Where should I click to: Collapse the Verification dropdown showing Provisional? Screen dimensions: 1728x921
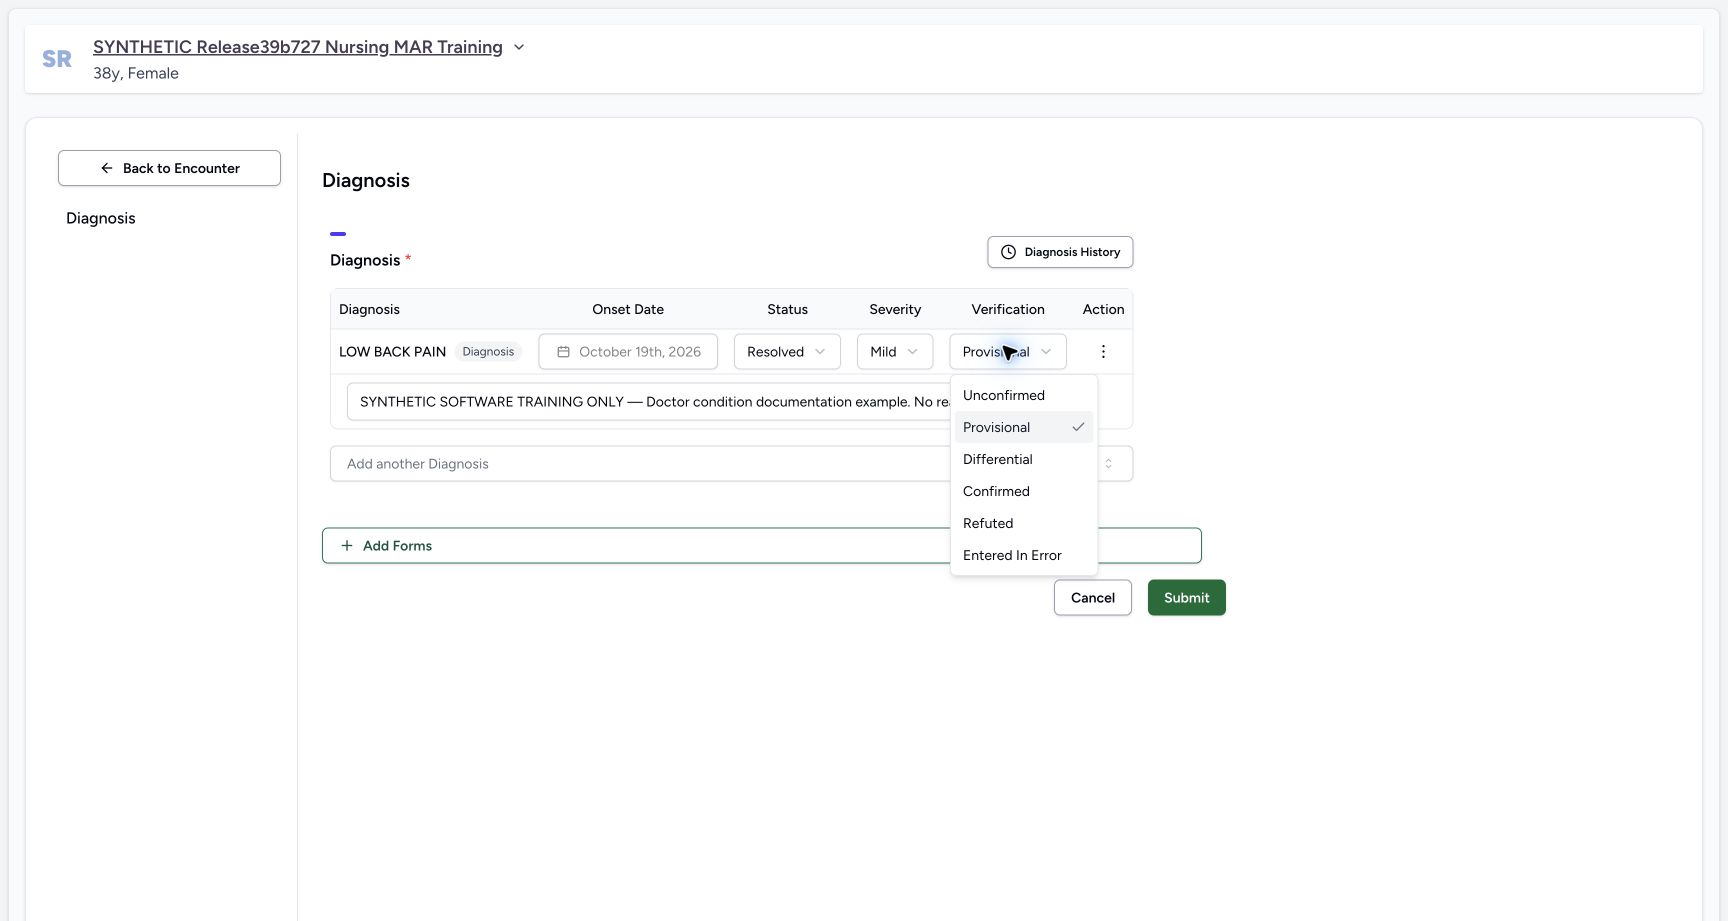point(1007,351)
